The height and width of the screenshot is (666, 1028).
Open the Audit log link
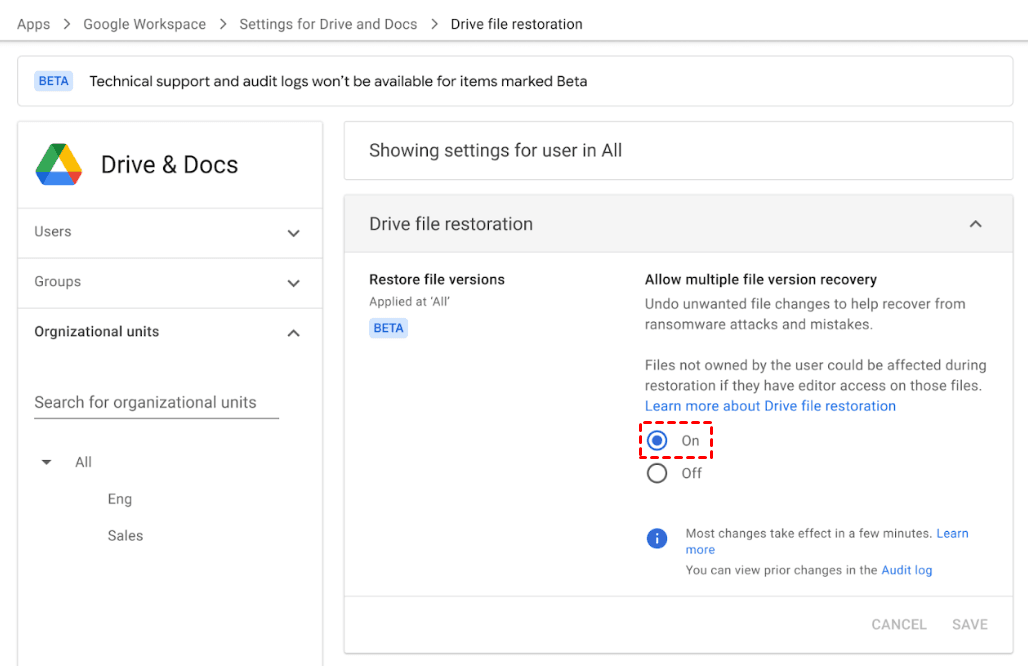click(x=906, y=570)
